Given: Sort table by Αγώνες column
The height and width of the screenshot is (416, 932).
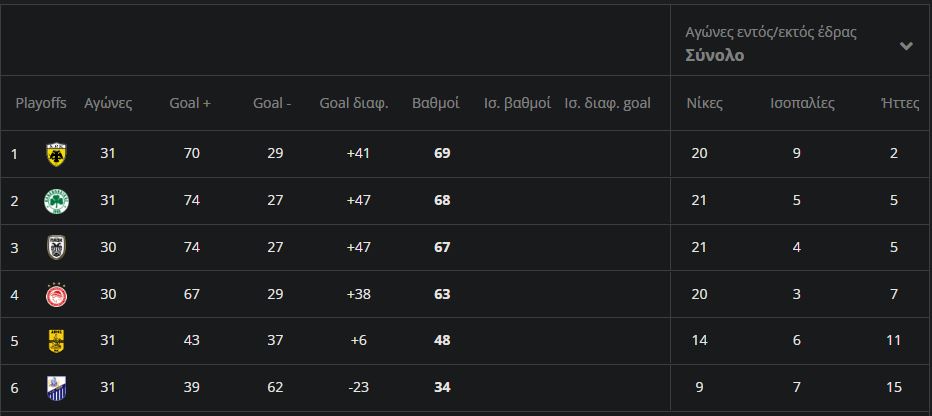Looking at the screenshot, I should [x=108, y=103].
